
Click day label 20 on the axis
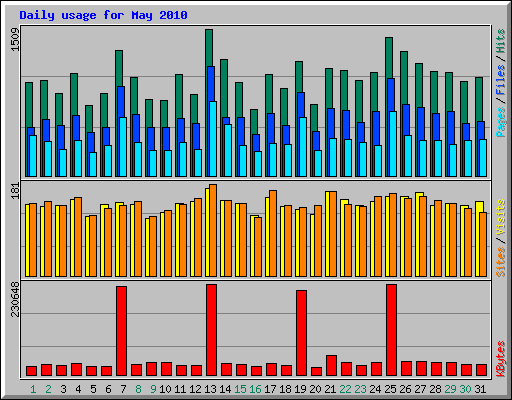pyautogui.click(x=315, y=389)
